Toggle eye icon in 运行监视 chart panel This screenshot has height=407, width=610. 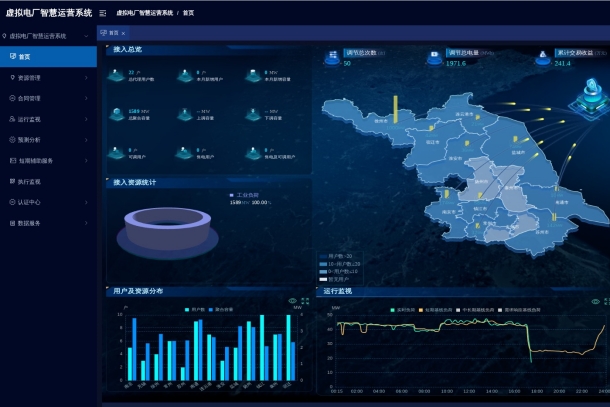pos(595,301)
